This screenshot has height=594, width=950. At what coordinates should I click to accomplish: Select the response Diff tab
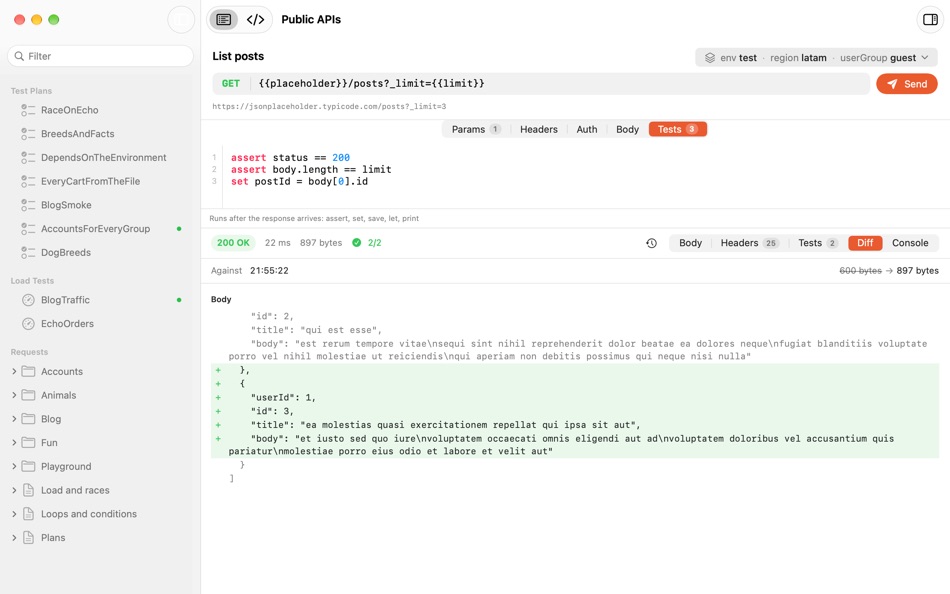[865, 243]
